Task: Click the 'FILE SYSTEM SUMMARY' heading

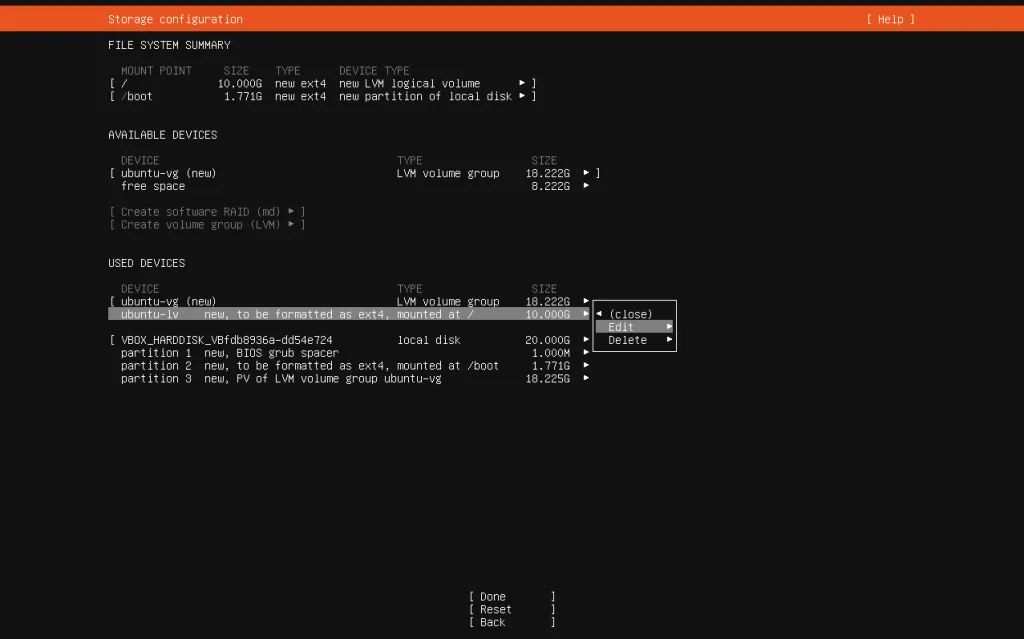Action: pyautogui.click(x=169, y=45)
